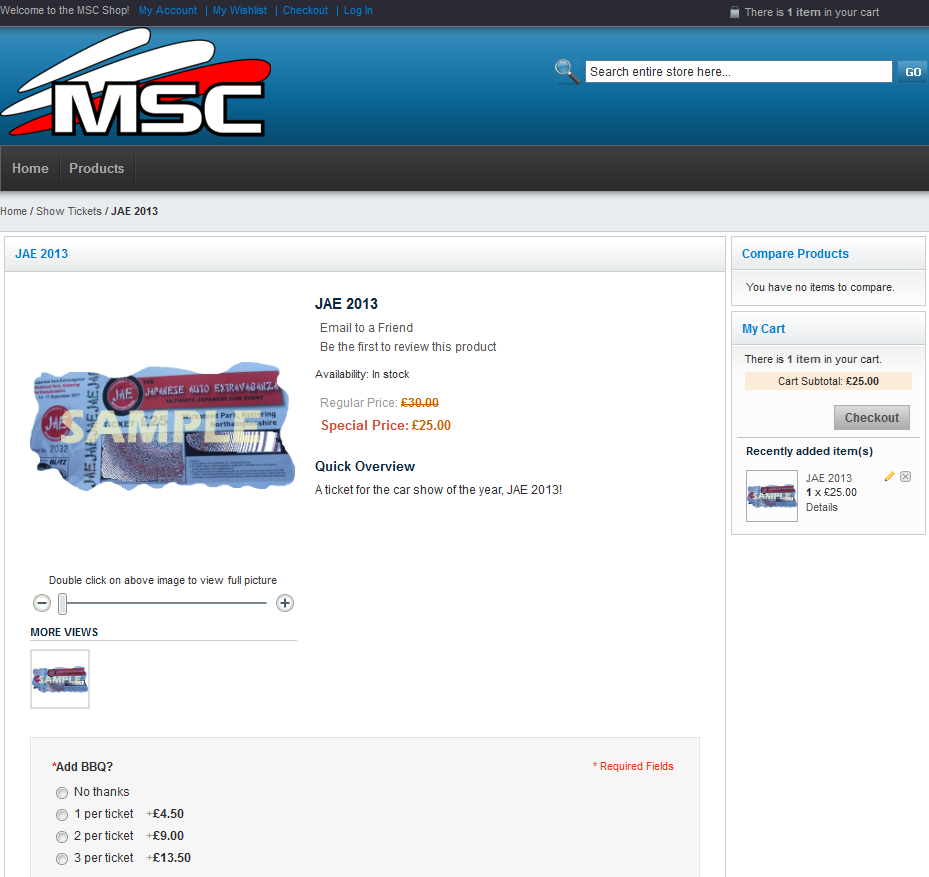
Task: Choose "2 per ticket" BBQ option
Action: tap(62, 837)
